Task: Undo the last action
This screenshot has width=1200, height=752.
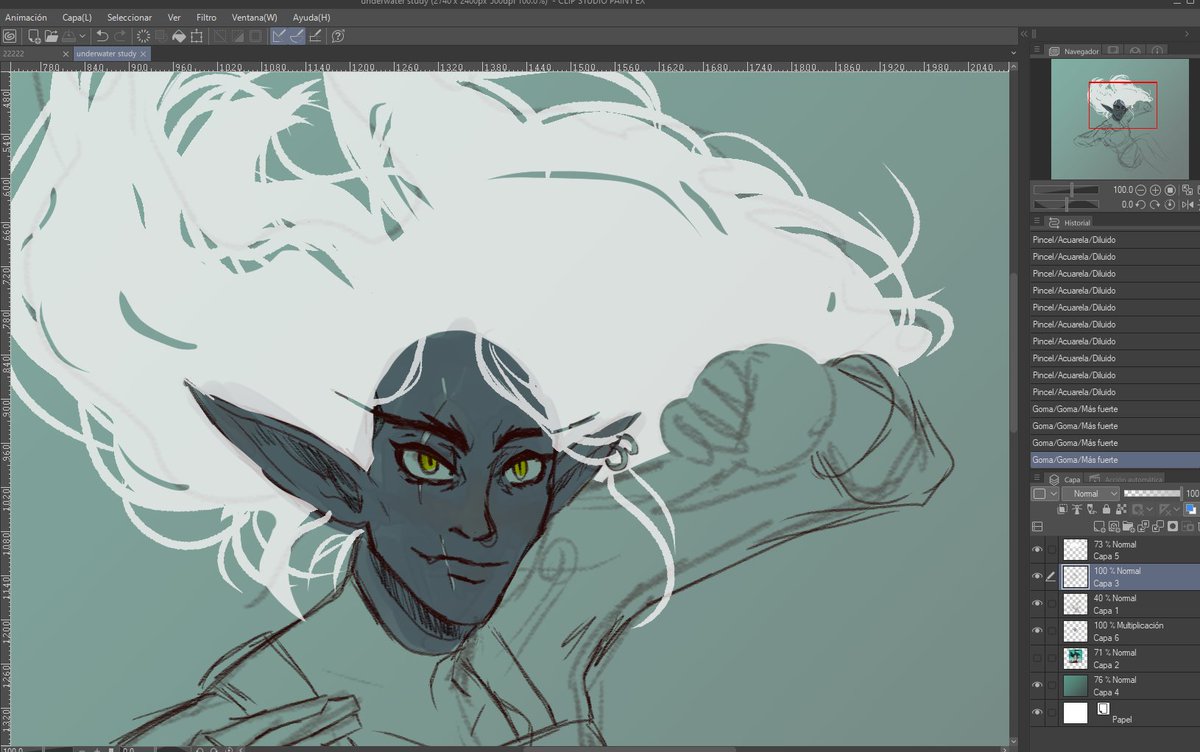Action: [x=102, y=36]
